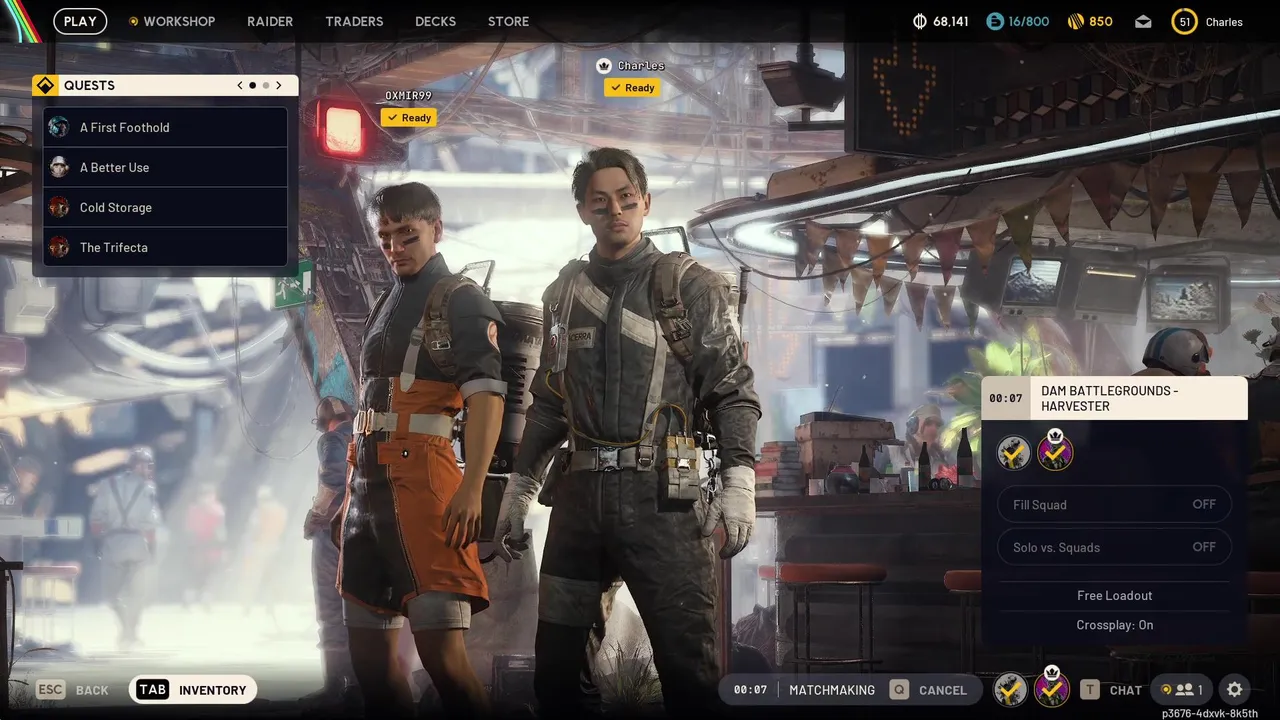The width and height of the screenshot is (1280, 720).
Task: Click the level 51 player badge
Action: coord(1184,21)
